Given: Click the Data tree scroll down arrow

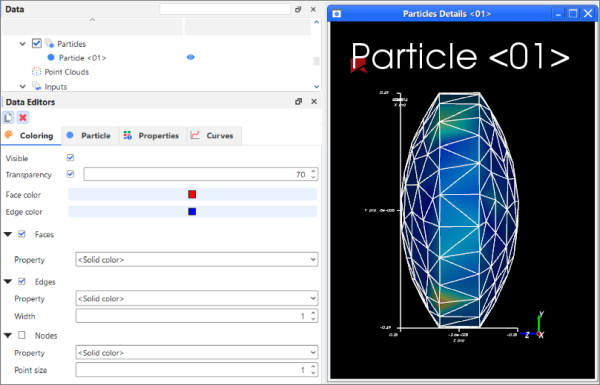Looking at the screenshot, I should [316, 87].
